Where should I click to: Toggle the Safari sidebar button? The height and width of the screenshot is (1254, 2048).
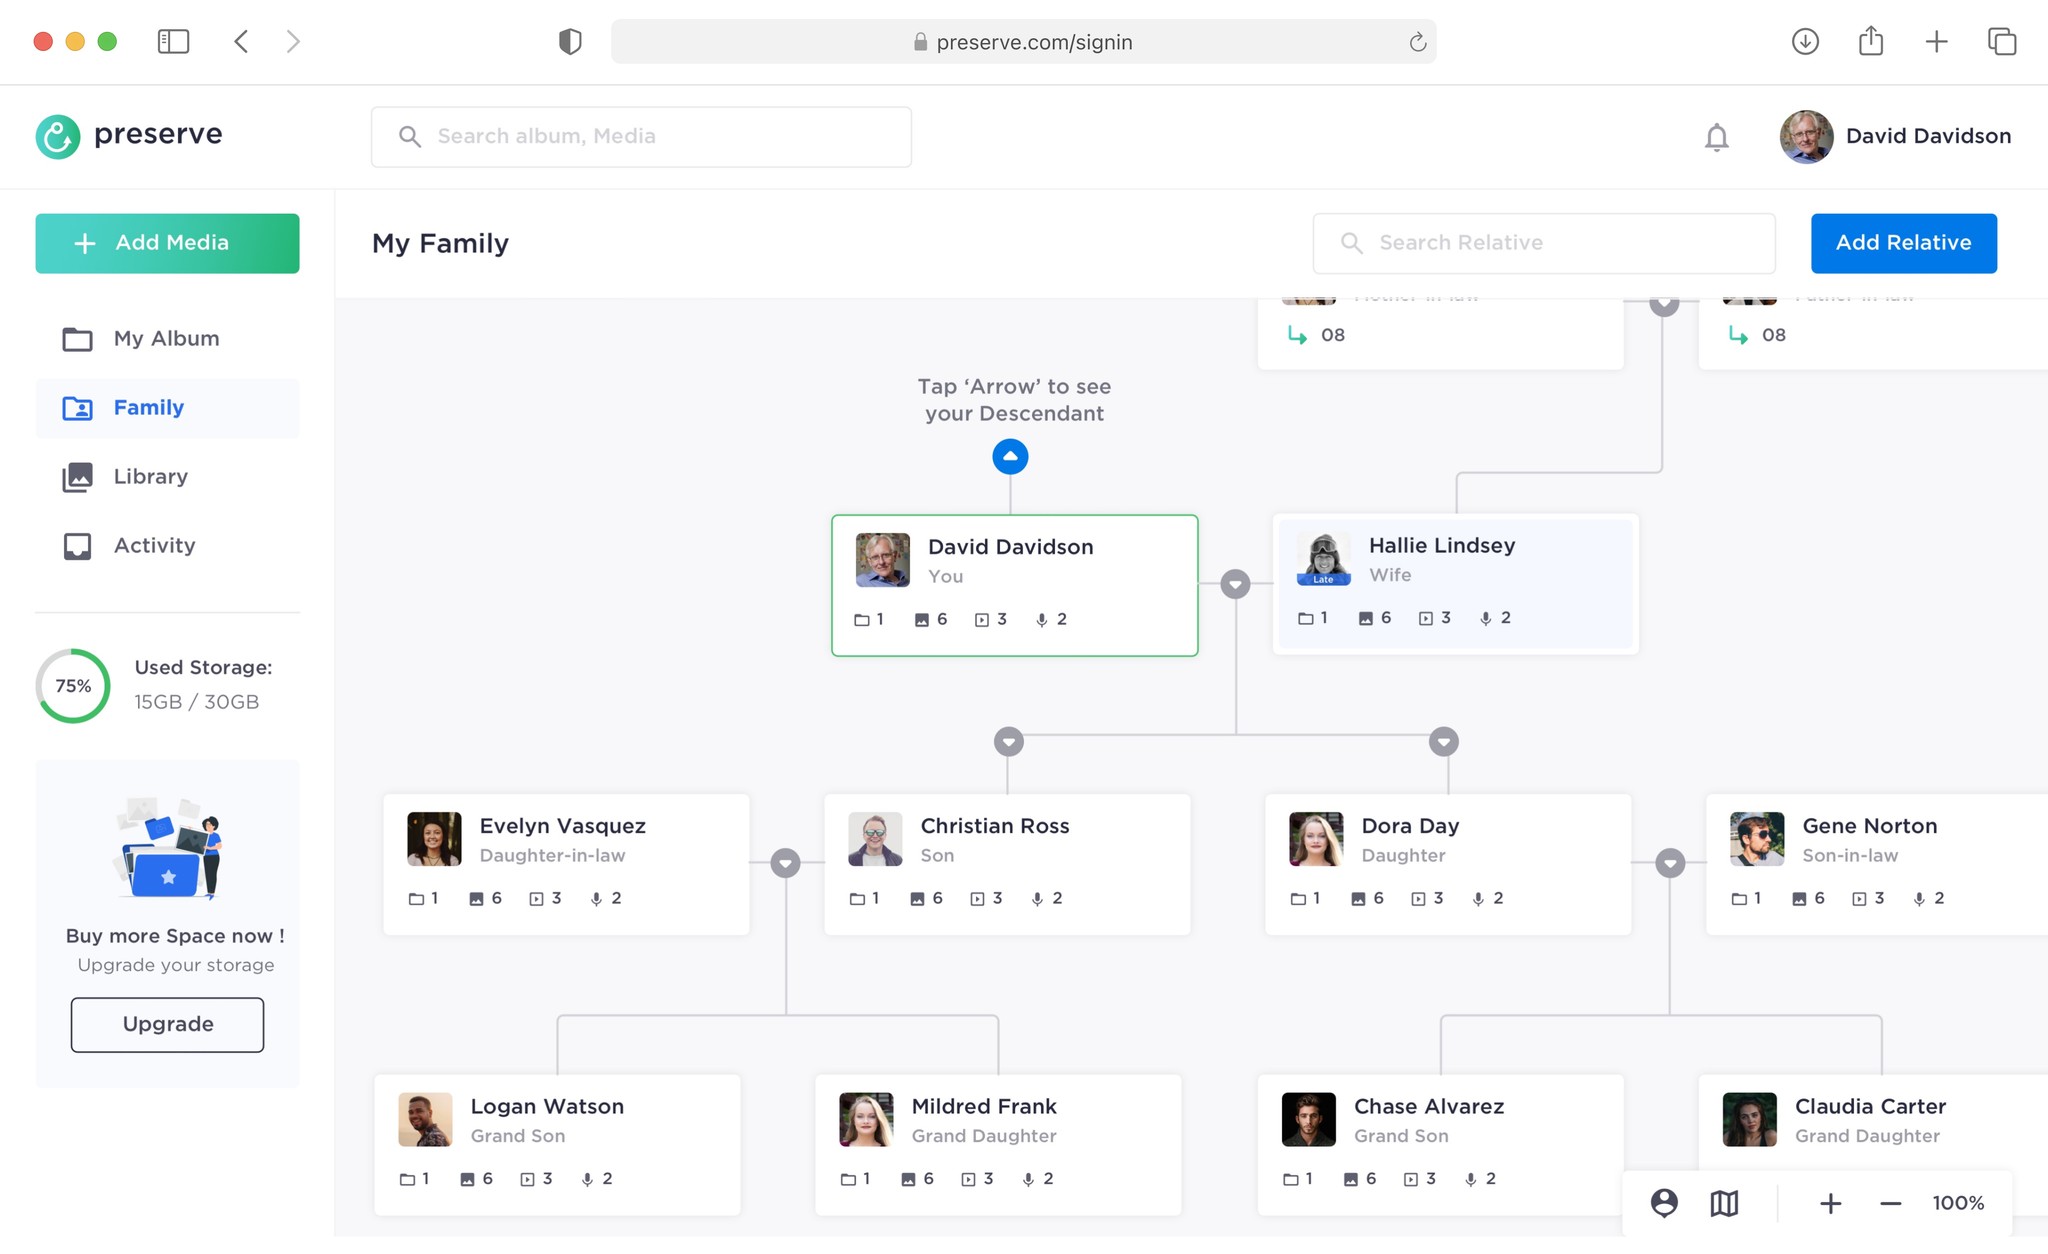173,42
